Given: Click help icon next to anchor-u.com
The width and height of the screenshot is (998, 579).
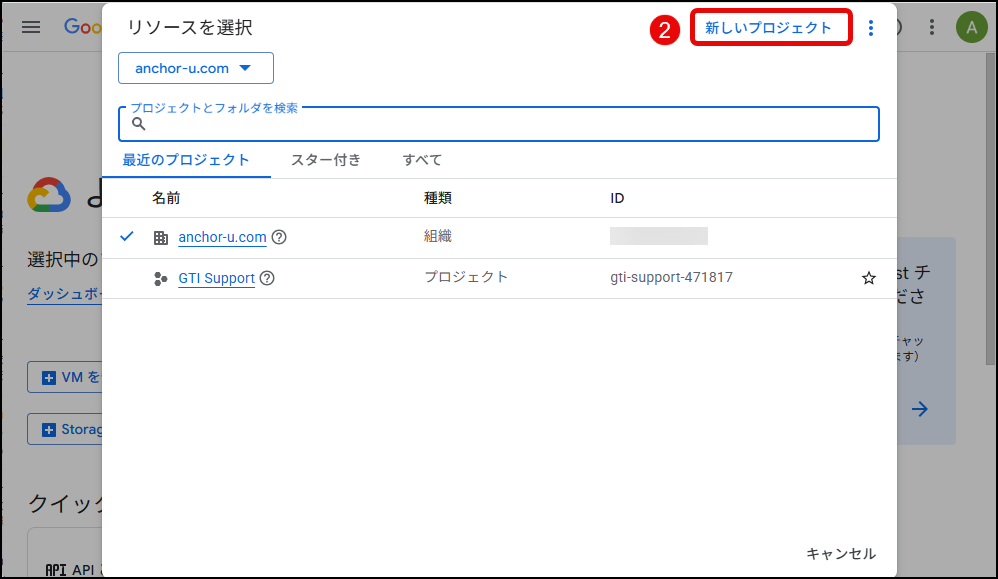Looking at the screenshot, I should tap(279, 238).
